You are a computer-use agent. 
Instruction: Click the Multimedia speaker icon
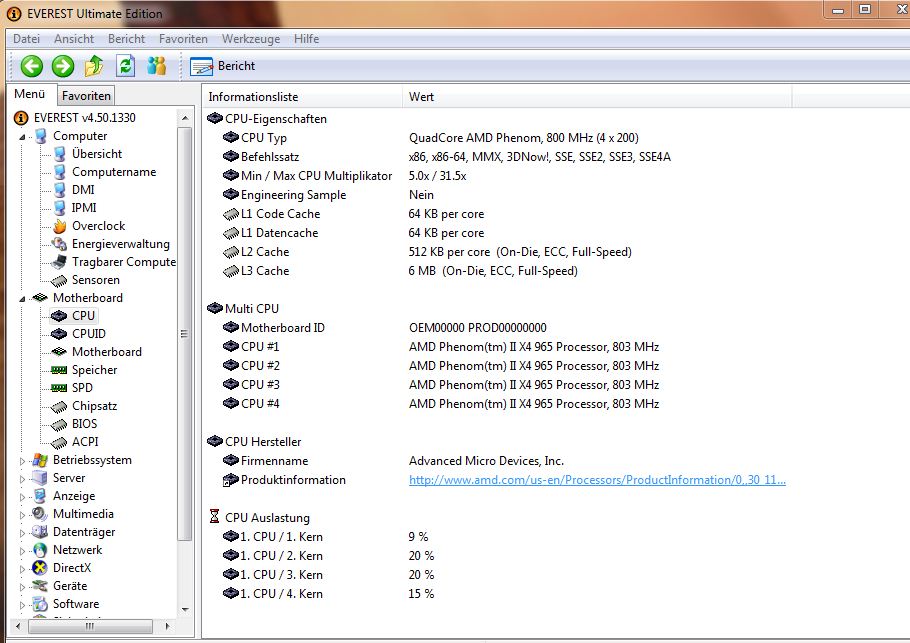pyautogui.click(x=40, y=514)
